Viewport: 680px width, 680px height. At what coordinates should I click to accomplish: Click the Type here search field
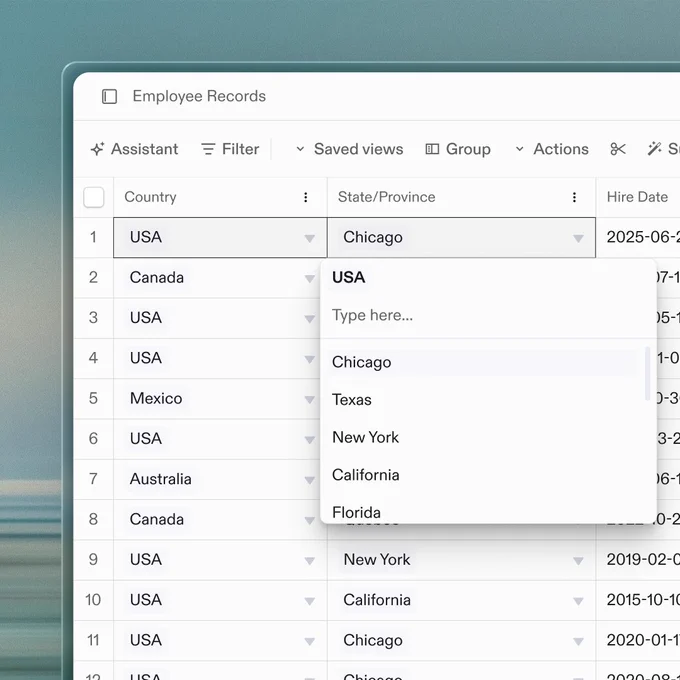tap(488, 315)
